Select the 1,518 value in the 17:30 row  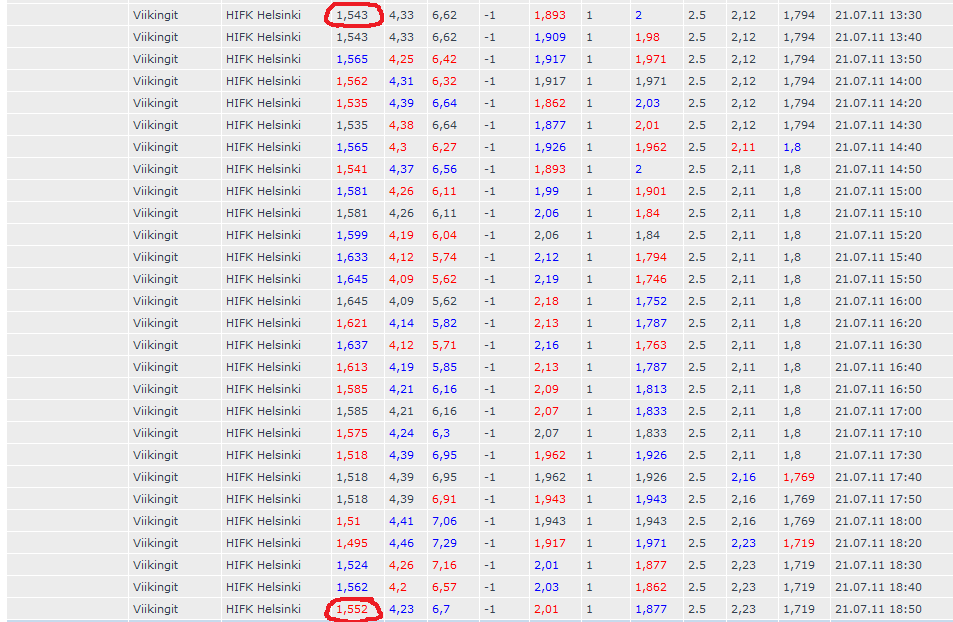pyautogui.click(x=352, y=455)
